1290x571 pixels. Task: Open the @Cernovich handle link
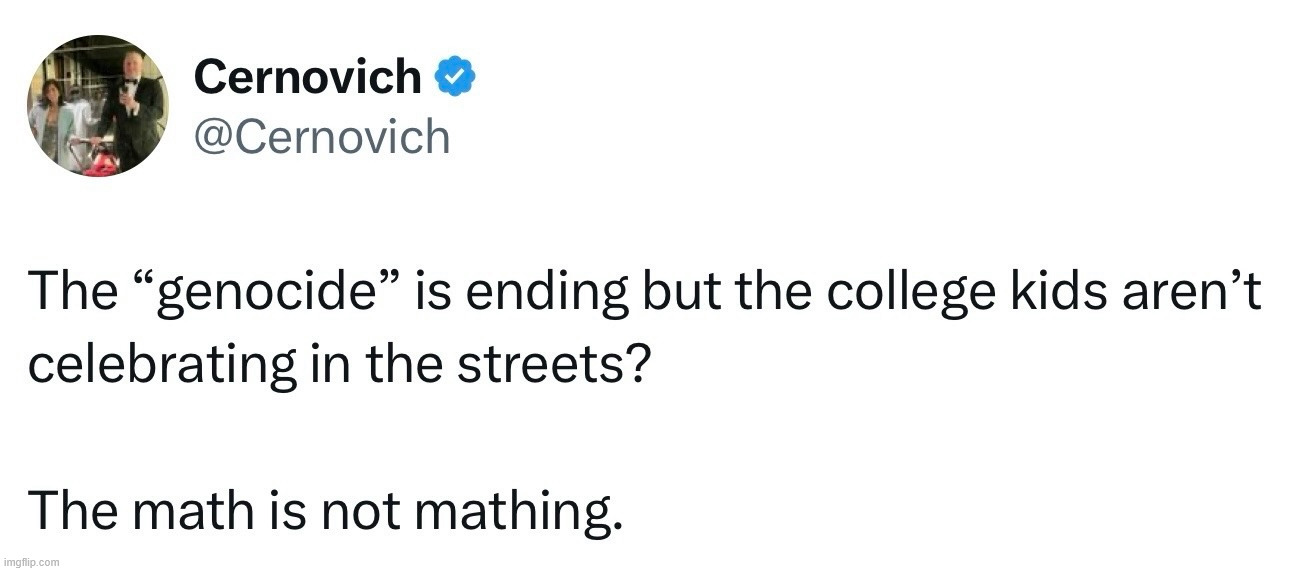coord(322,135)
